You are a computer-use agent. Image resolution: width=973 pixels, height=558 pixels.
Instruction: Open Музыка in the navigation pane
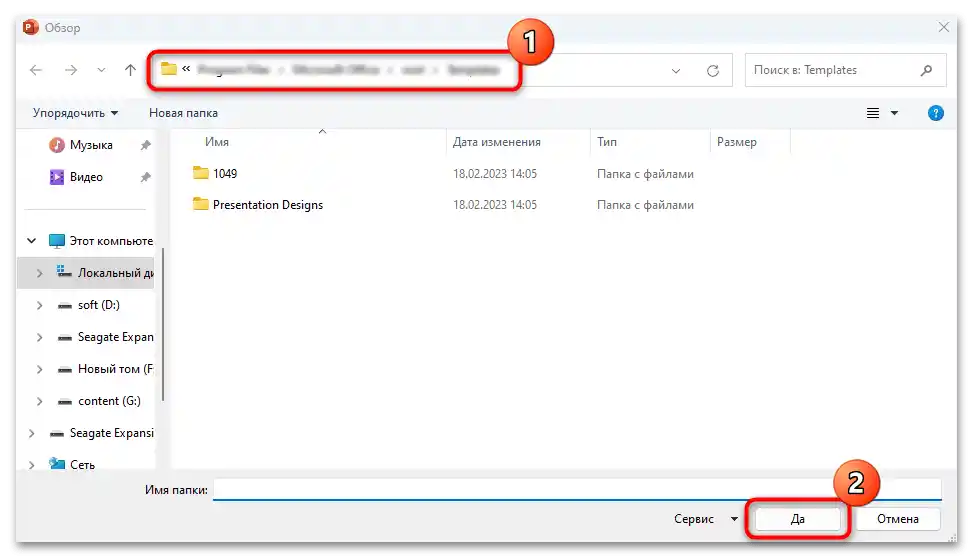coord(91,145)
